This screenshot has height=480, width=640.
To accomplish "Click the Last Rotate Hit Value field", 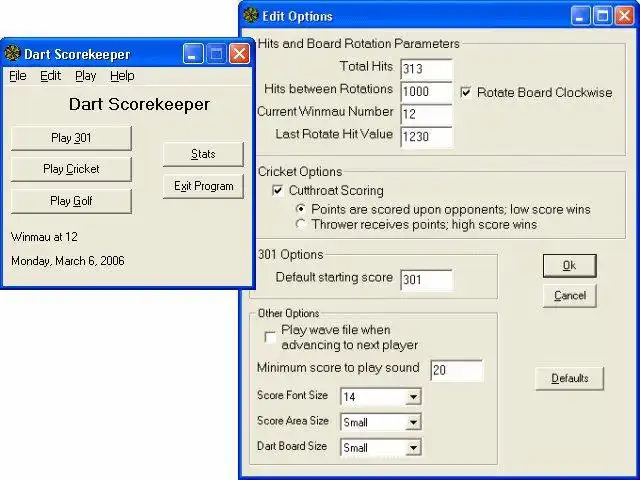I will tap(427, 136).
